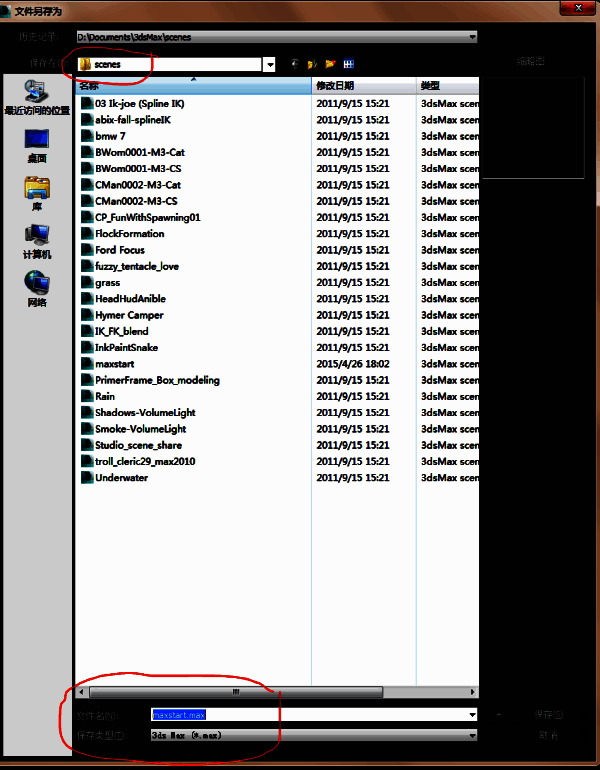Open the file name dropdown arrow
The width and height of the screenshot is (600, 770).
coord(471,715)
